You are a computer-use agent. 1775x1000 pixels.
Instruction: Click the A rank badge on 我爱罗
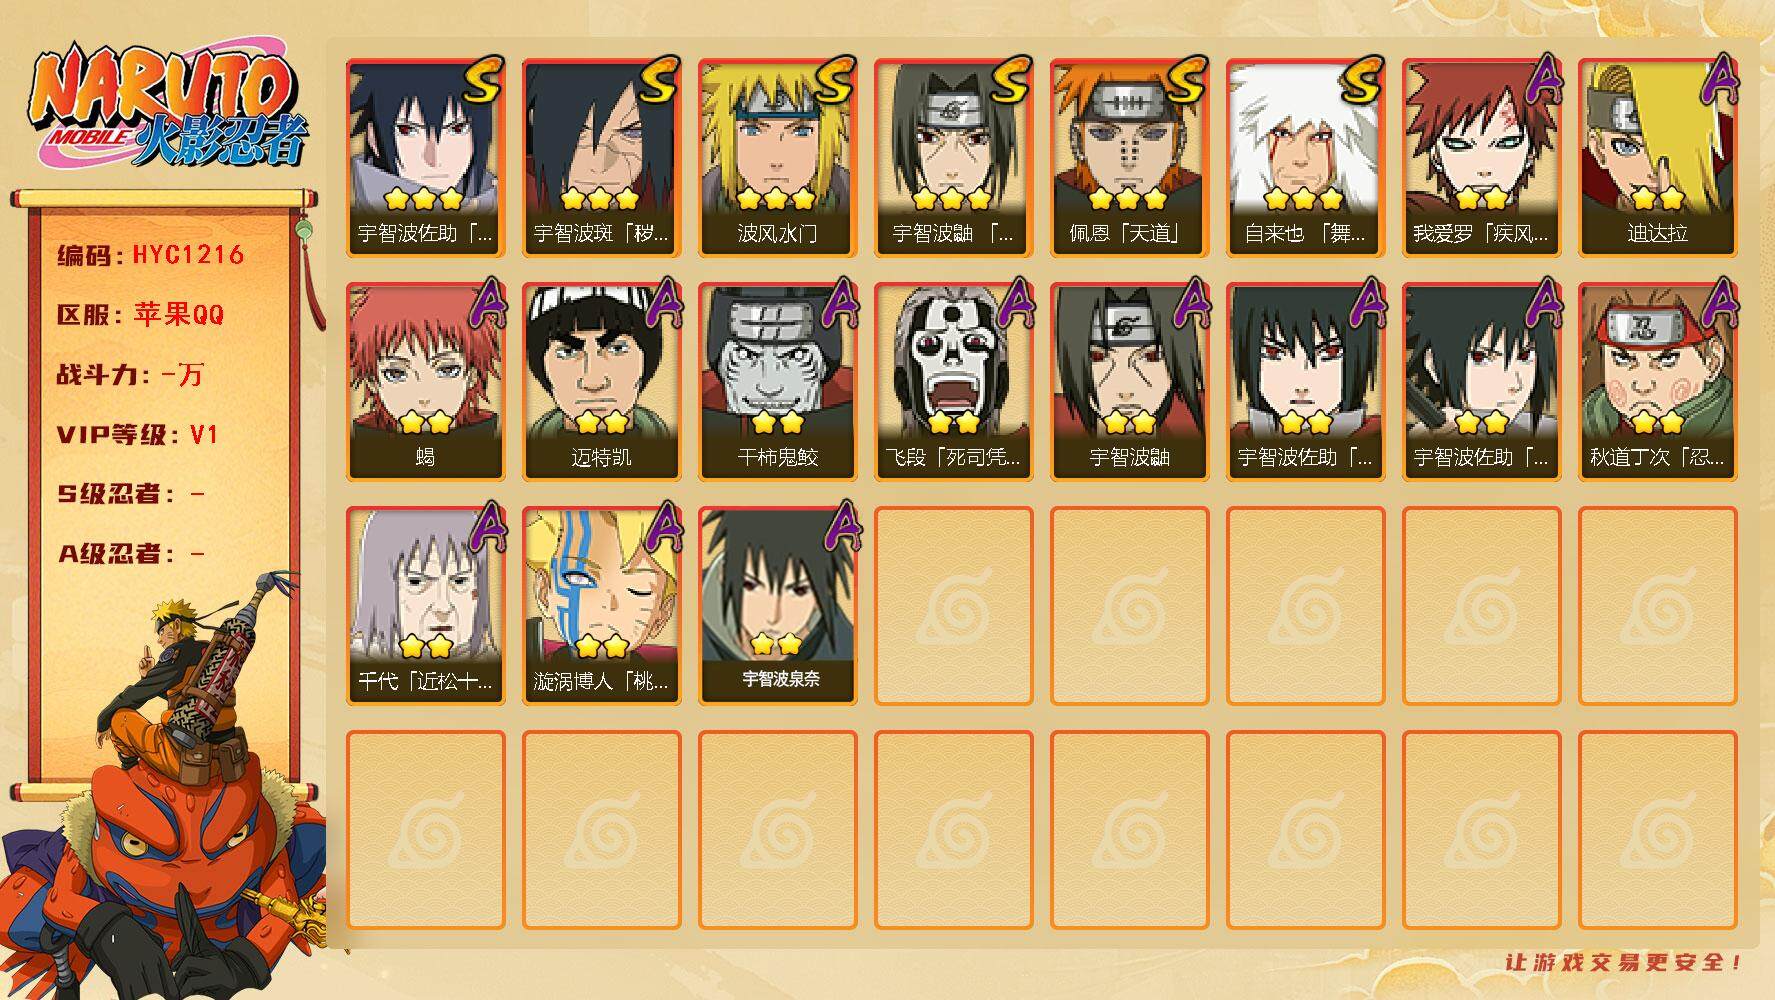click(x=1541, y=80)
